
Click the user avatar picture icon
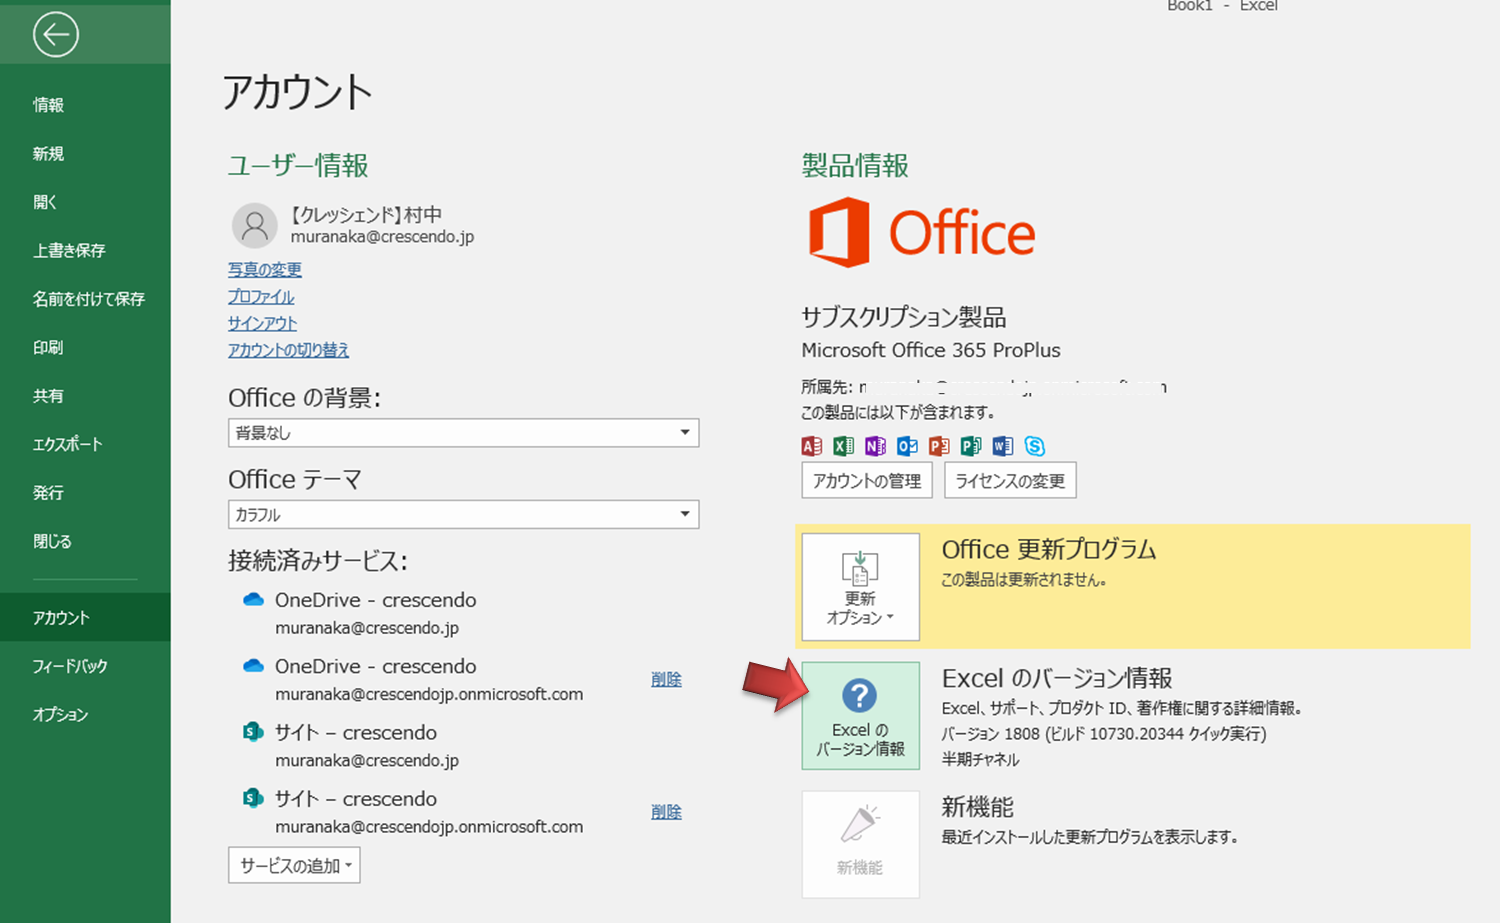(x=255, y=226)
